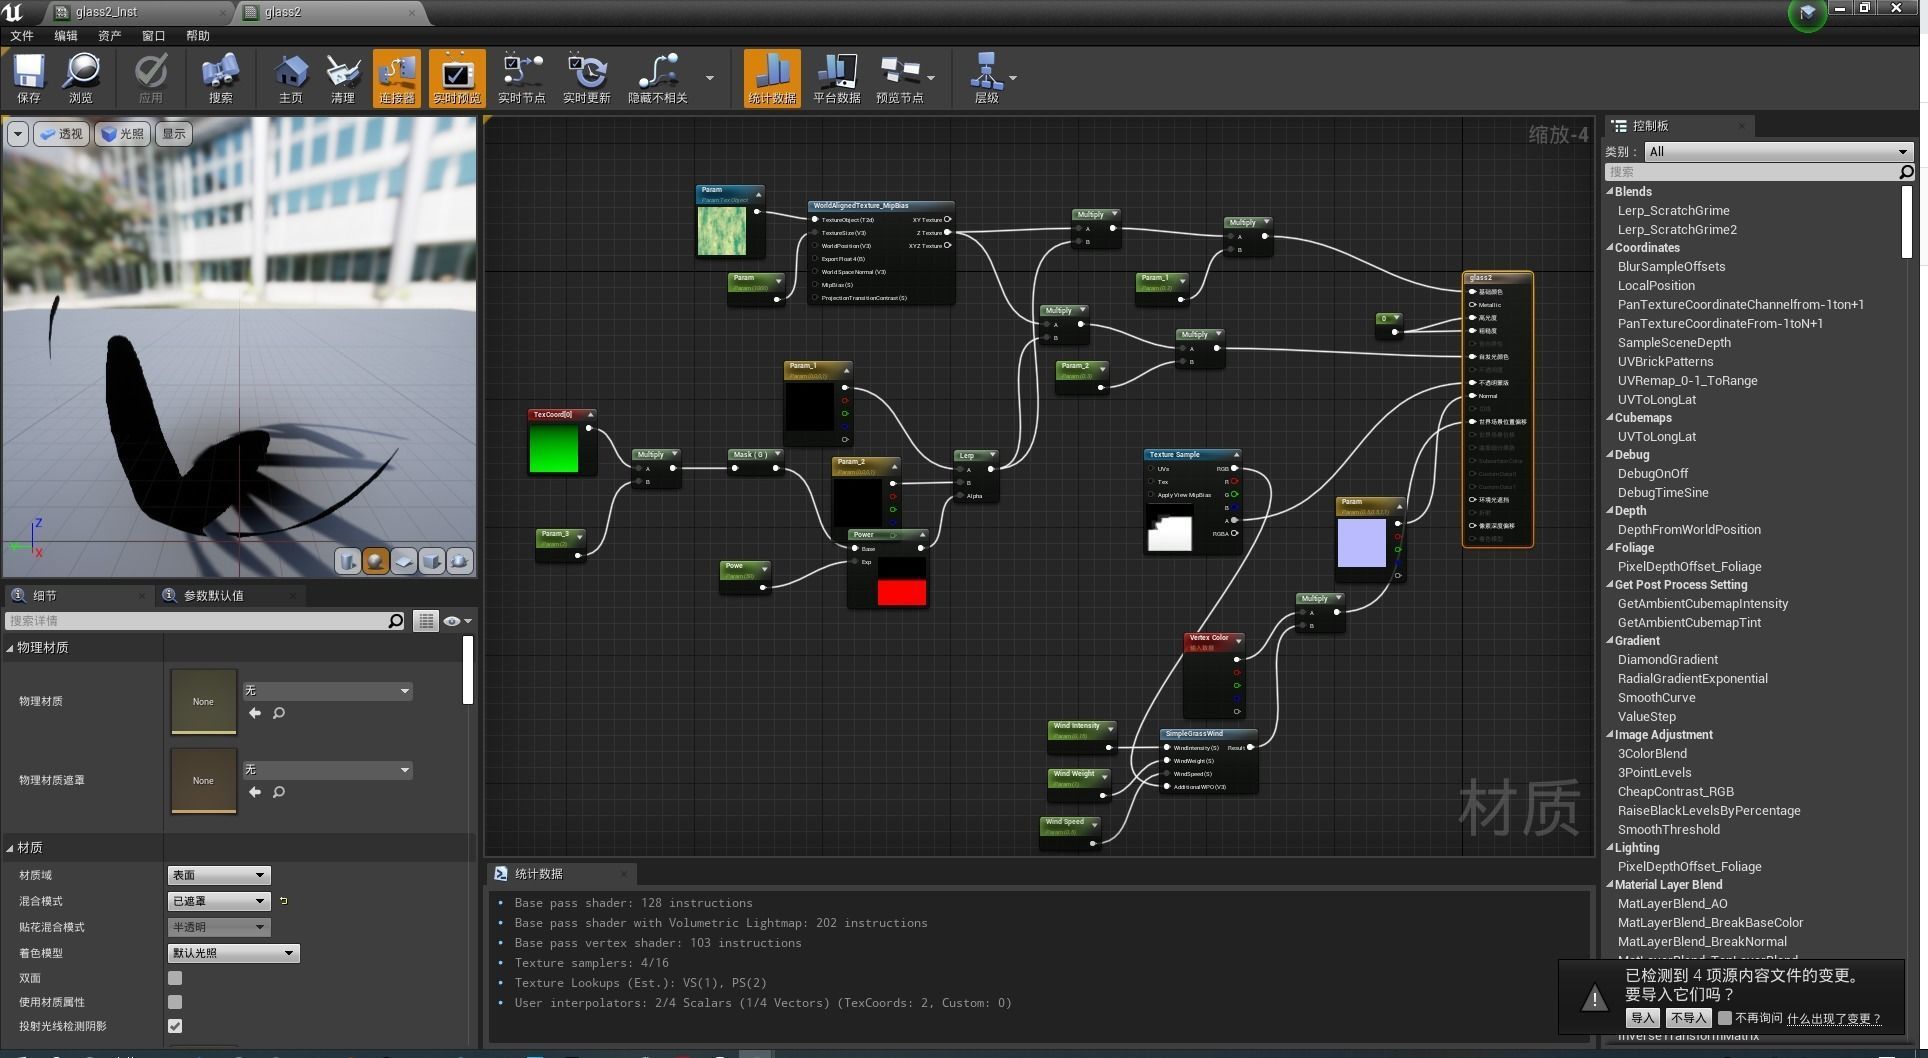Viewport: 1928px width, 1058px height.
Task: Open the 显示 (Show) viewport button
Action: 174,134
